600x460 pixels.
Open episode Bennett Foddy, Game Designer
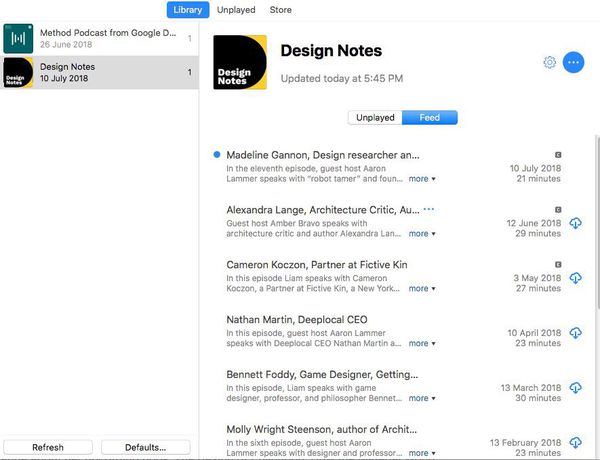point(322,374)
